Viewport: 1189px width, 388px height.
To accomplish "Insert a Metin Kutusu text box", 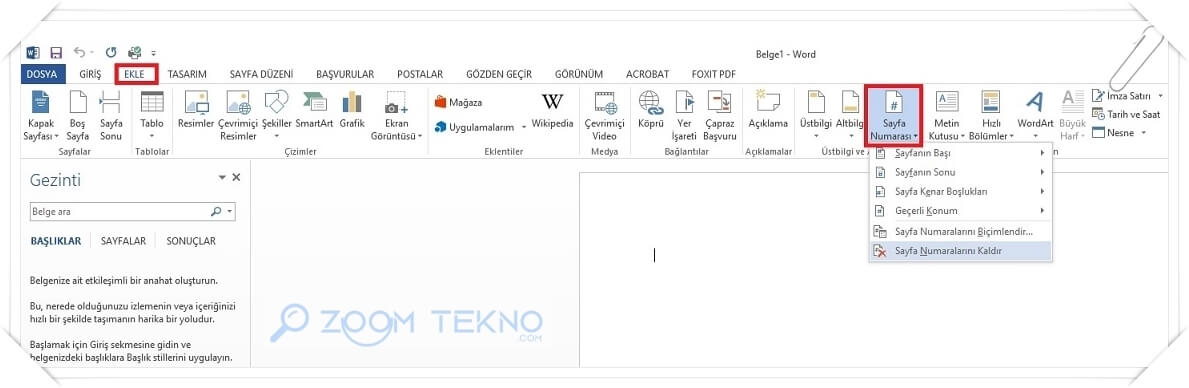I will click(946, 116).
